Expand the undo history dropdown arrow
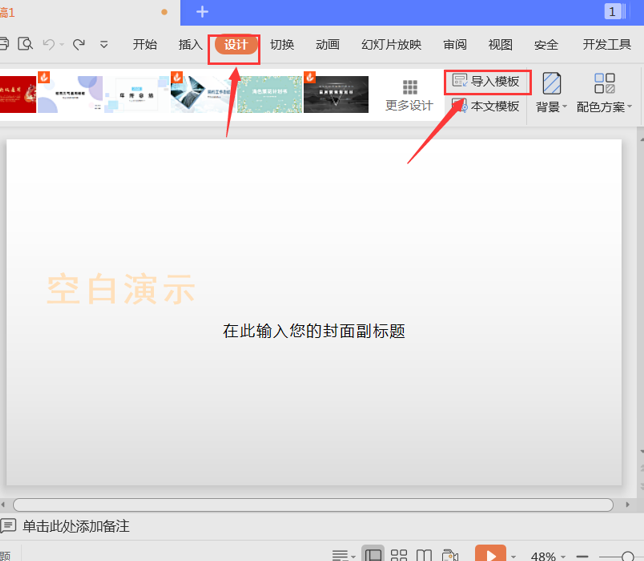Image resolution: width=644 pixels, height=561 pixels. [x=62, y=44]
